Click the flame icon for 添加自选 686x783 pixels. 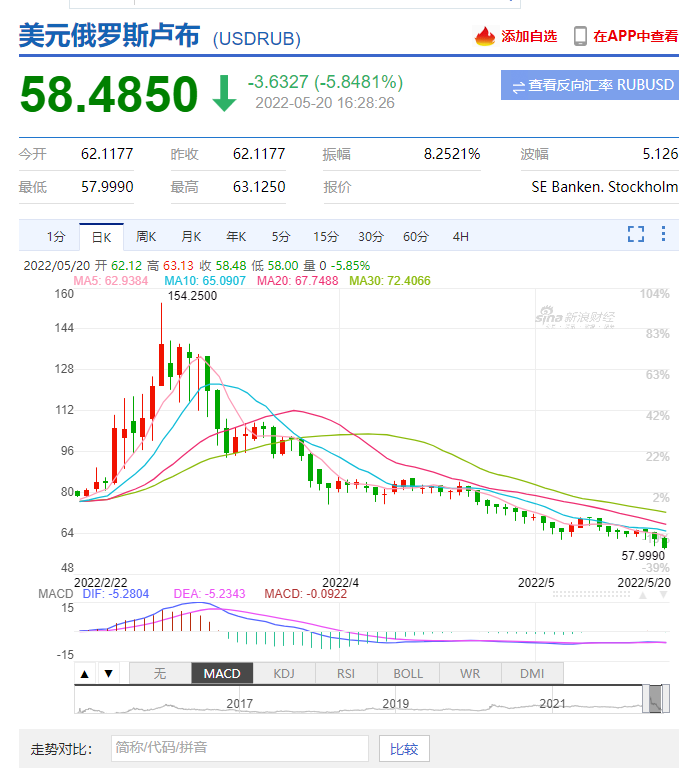click(485, 36)
